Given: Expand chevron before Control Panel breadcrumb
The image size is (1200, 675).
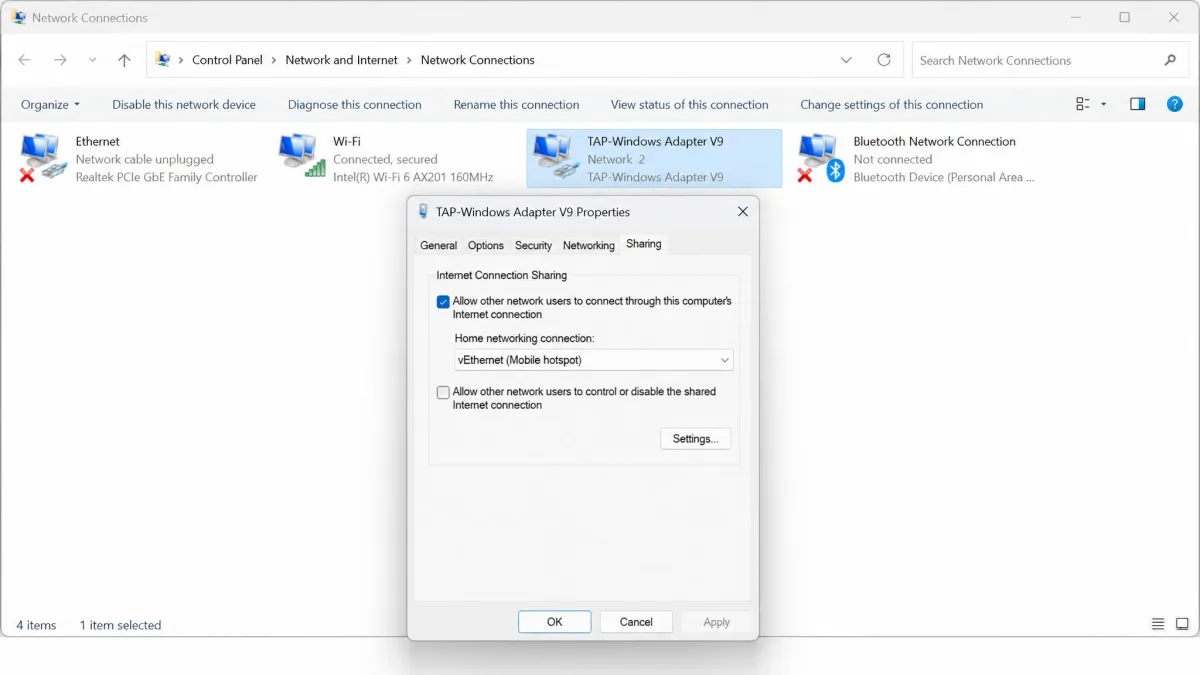Looking at the screenshot, I should click(181, 60).
